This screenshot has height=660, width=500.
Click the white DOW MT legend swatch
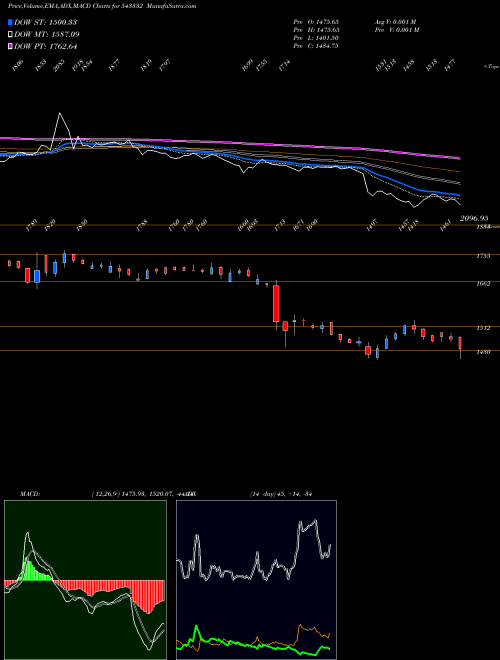[x=11, y=34]
